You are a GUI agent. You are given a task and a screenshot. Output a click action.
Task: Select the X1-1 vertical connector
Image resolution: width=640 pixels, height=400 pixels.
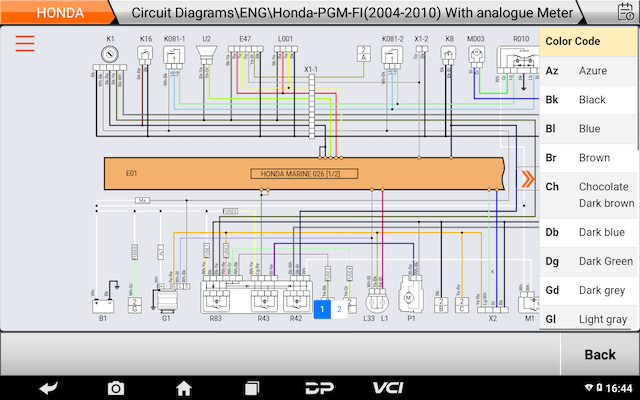(311, 107)
